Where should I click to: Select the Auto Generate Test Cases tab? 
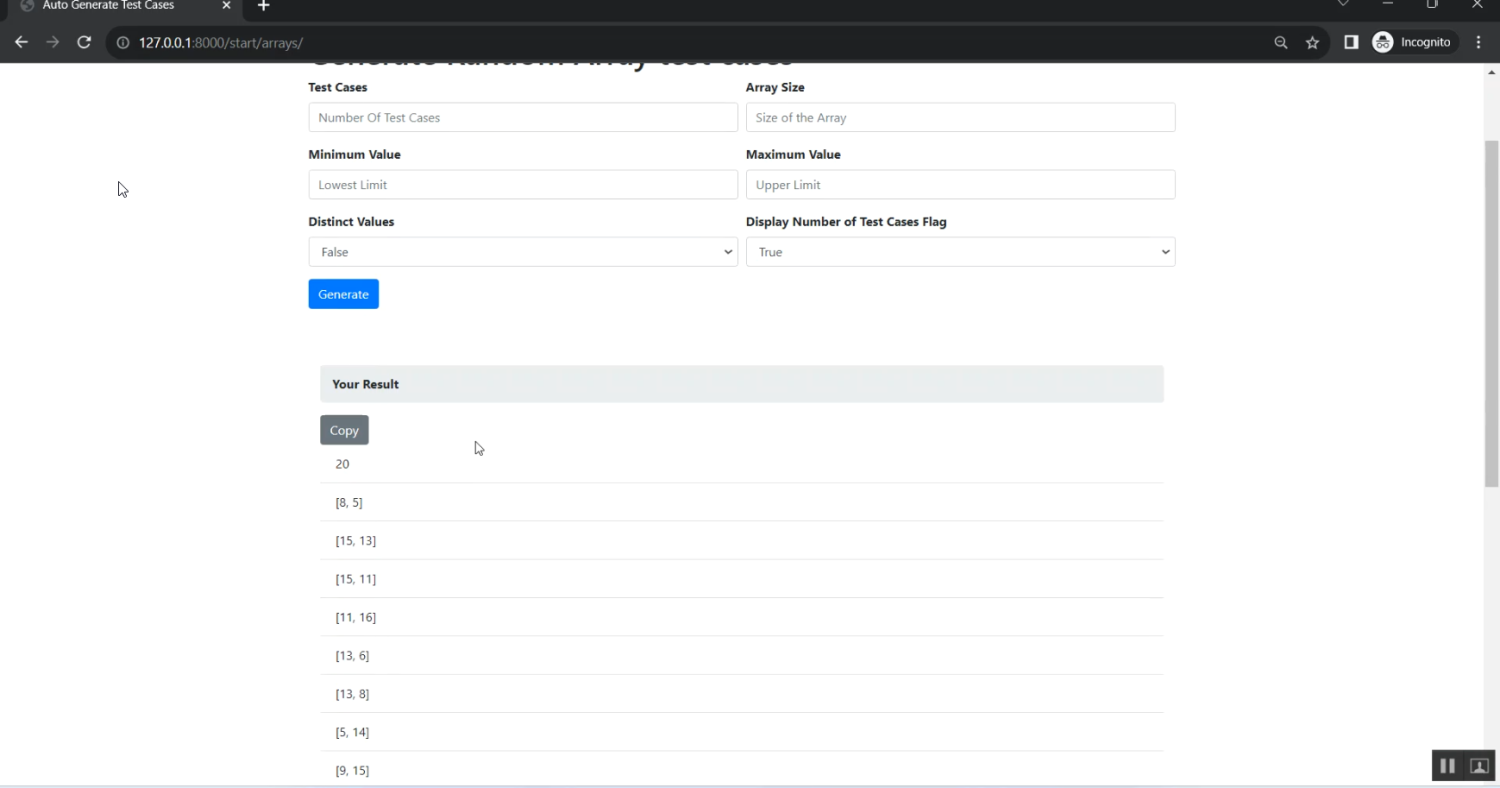[110, 6]
